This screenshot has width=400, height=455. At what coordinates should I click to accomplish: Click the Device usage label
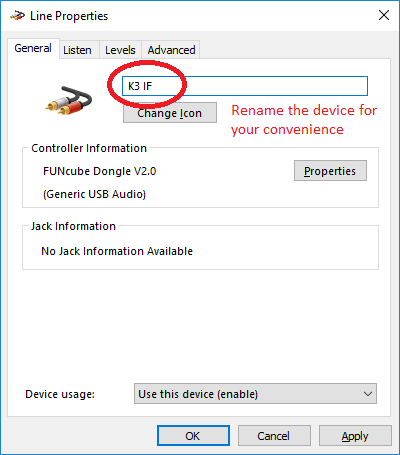60,394
